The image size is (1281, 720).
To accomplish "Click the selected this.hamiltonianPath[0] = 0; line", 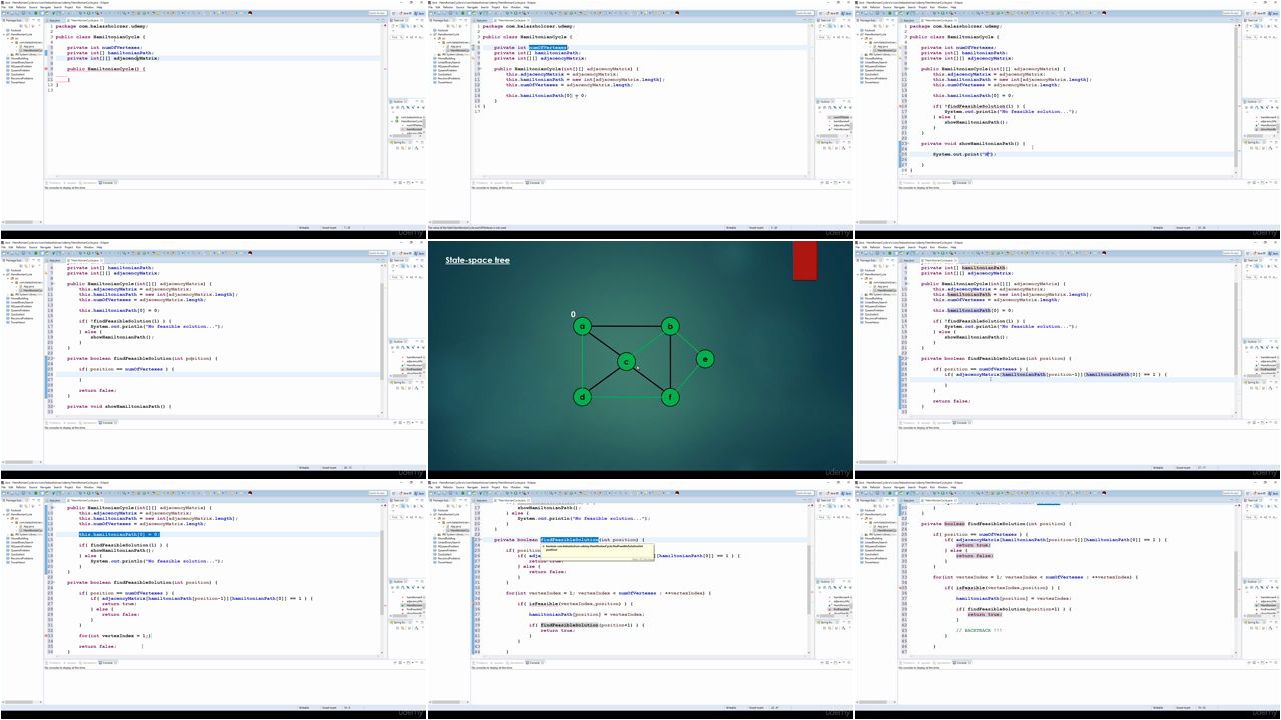I will click(119, 535).
